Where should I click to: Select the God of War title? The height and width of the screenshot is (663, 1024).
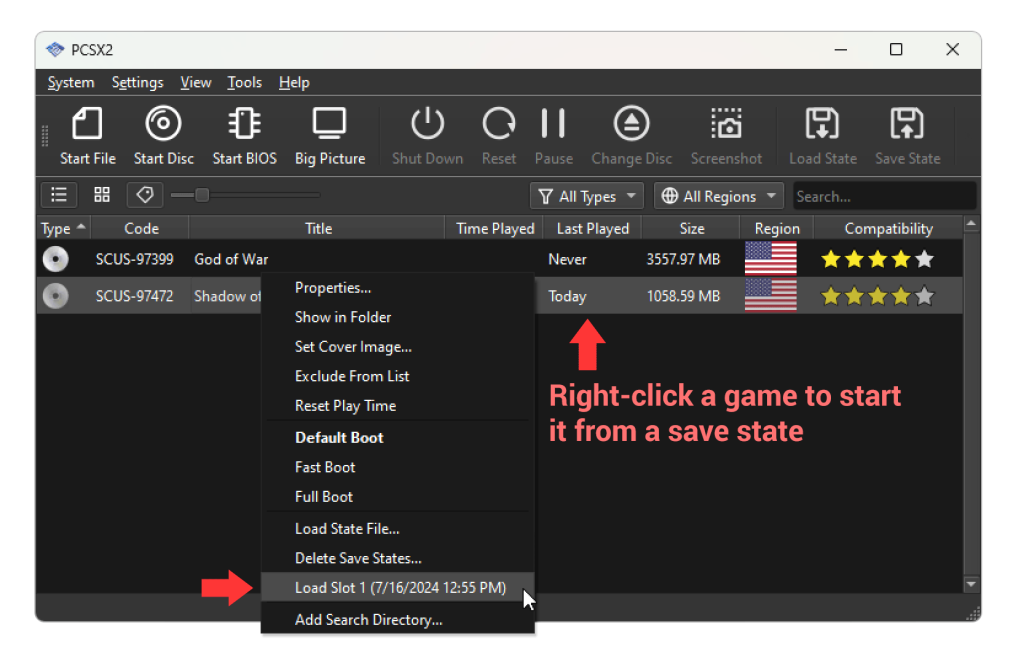(231, 259)
